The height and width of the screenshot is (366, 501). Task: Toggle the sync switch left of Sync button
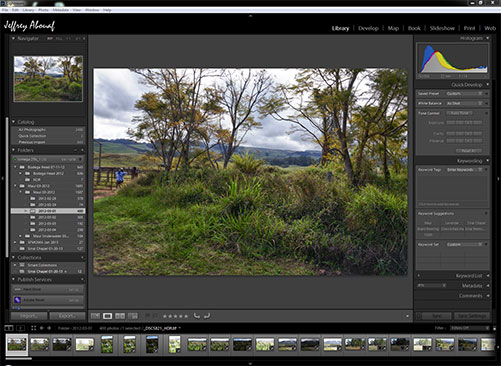tap(419, 316)
